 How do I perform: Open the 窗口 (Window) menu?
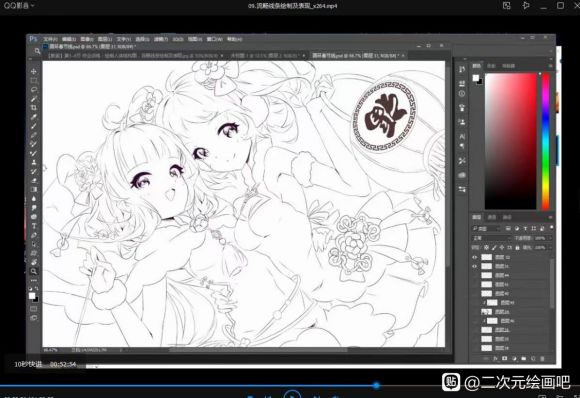[x=214, y=39]
